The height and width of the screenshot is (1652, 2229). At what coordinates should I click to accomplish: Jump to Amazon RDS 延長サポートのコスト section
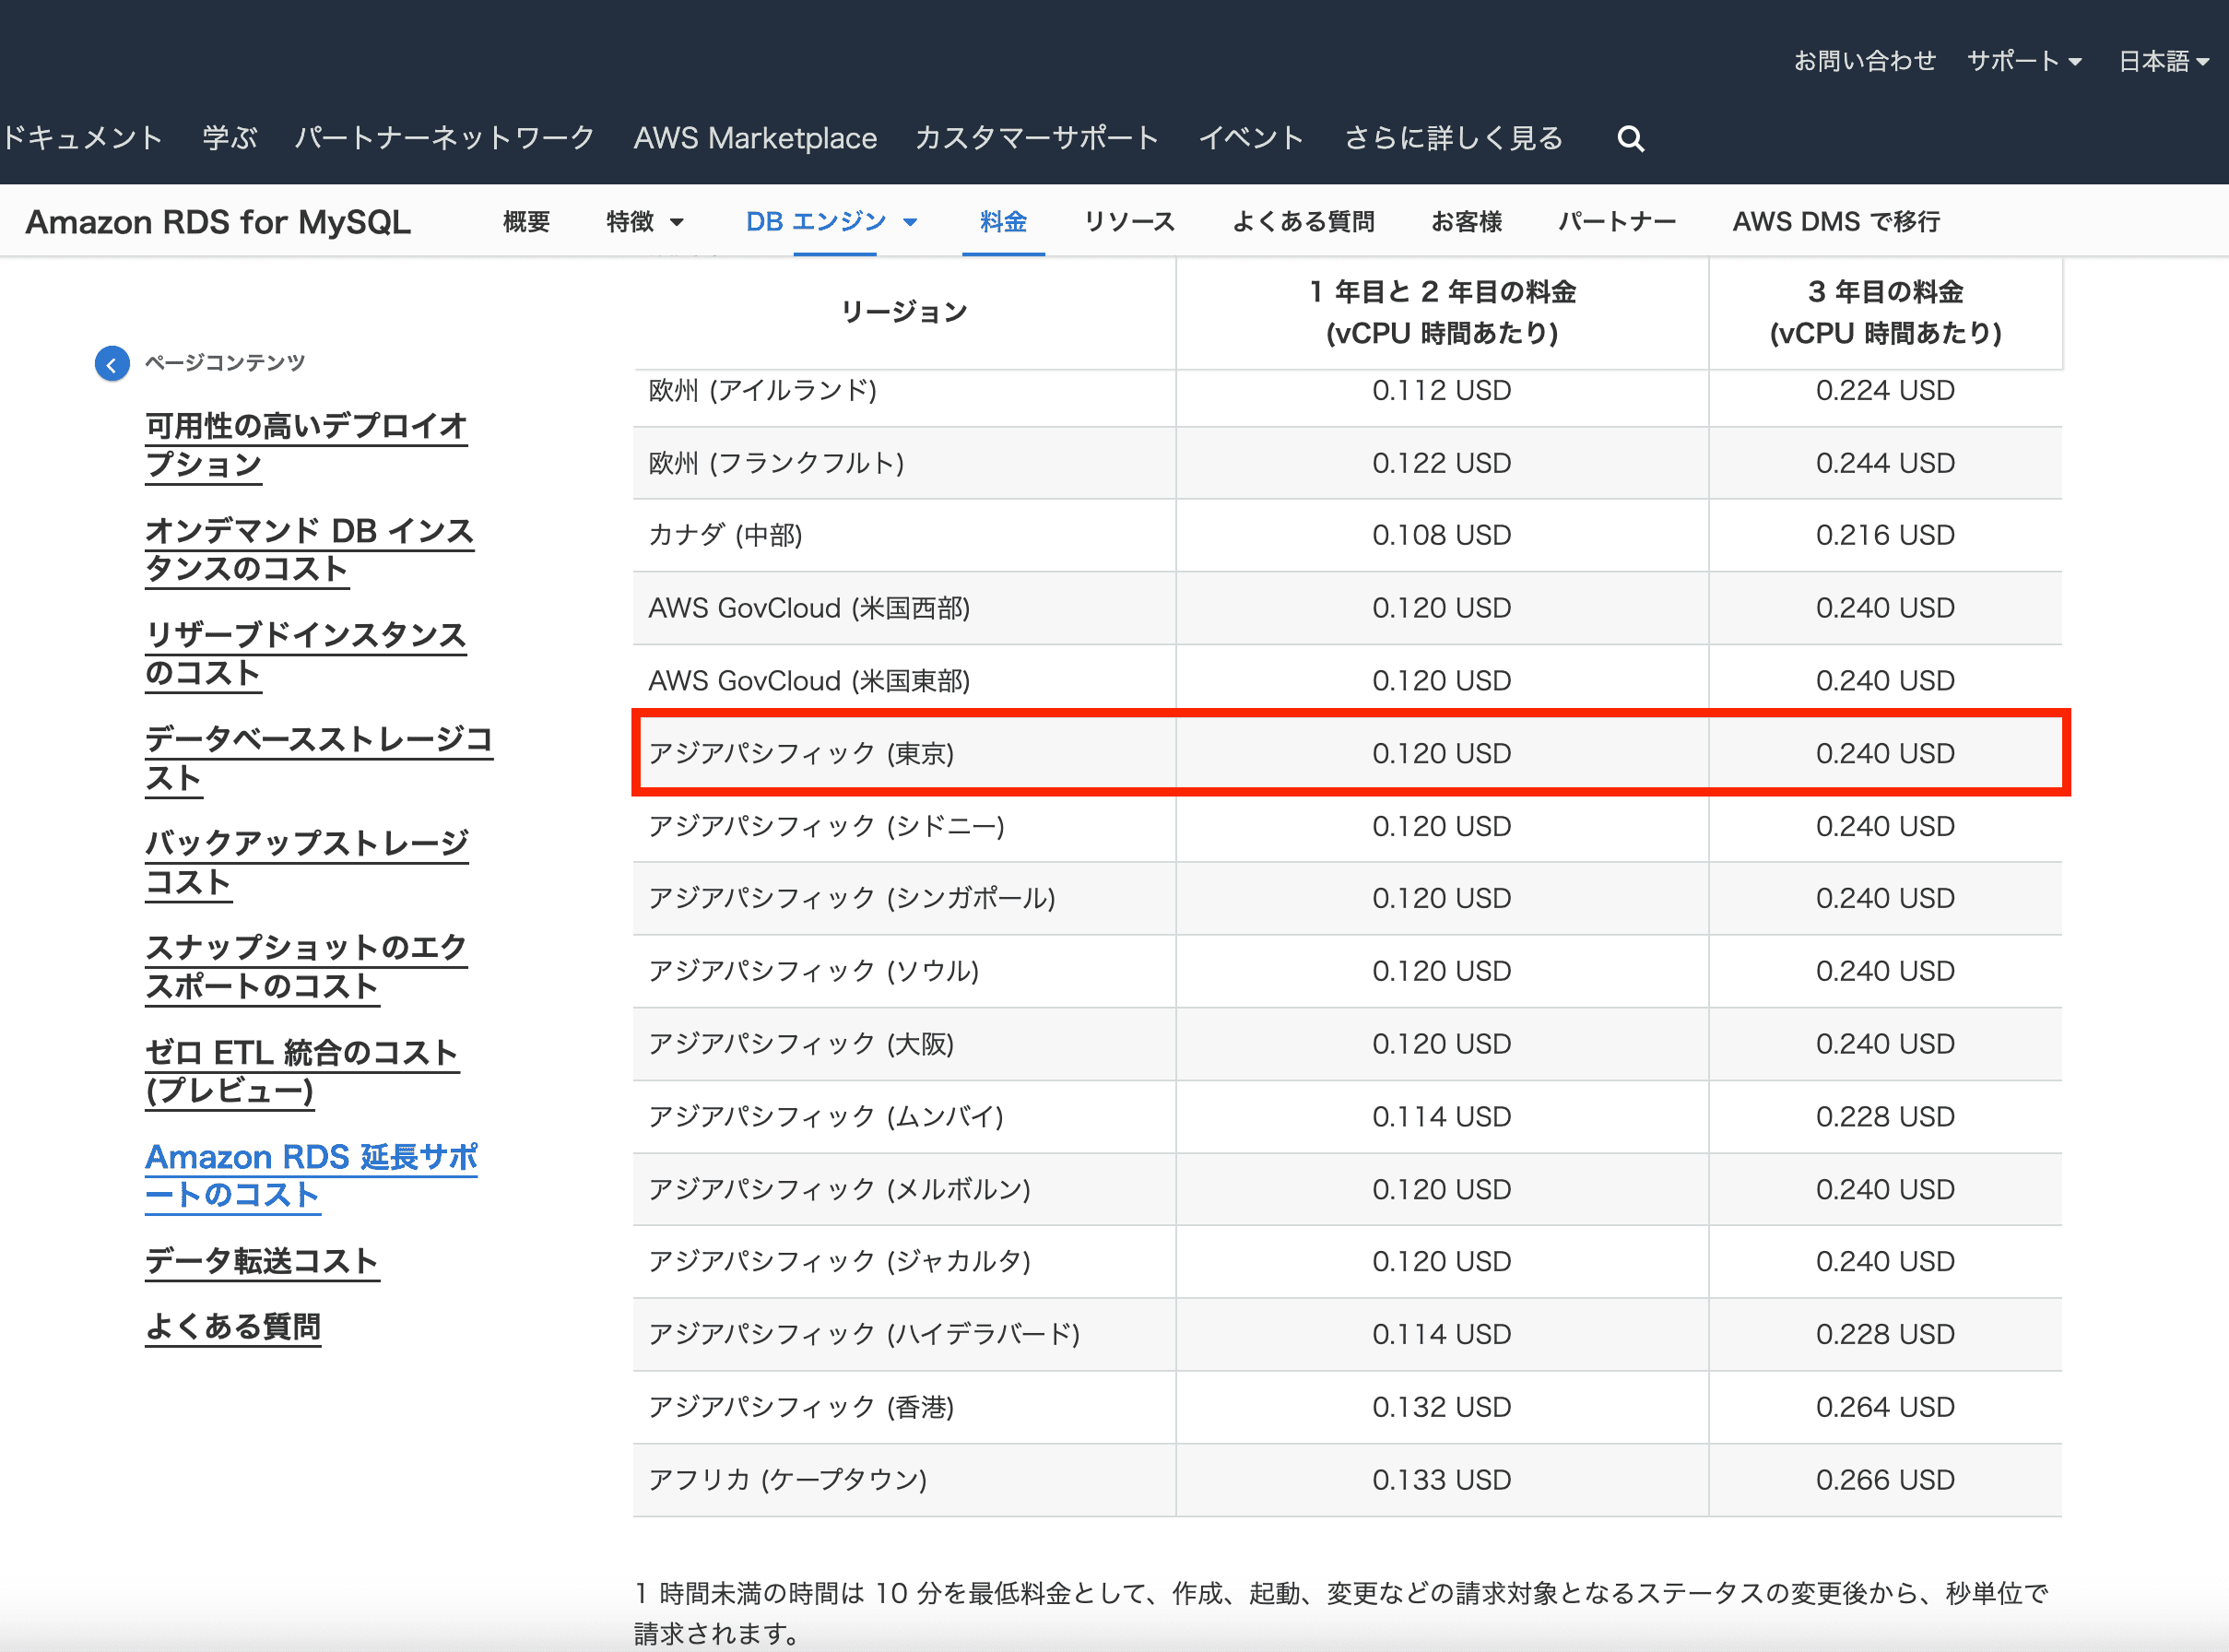[311, 1175]
